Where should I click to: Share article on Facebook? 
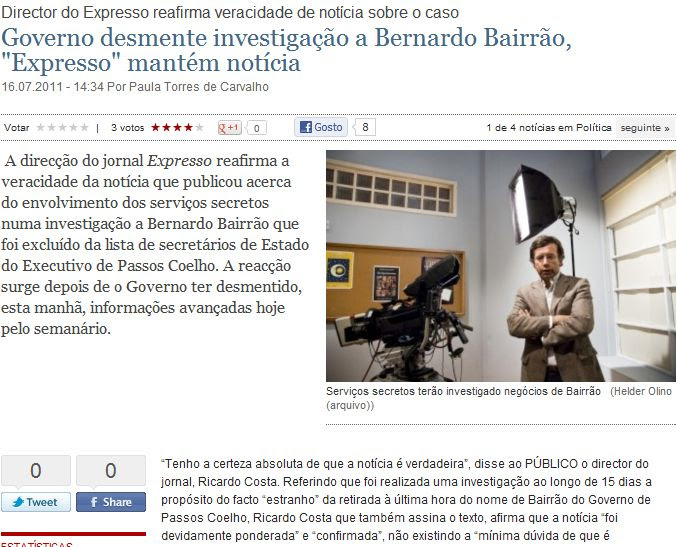coord(111,502)
